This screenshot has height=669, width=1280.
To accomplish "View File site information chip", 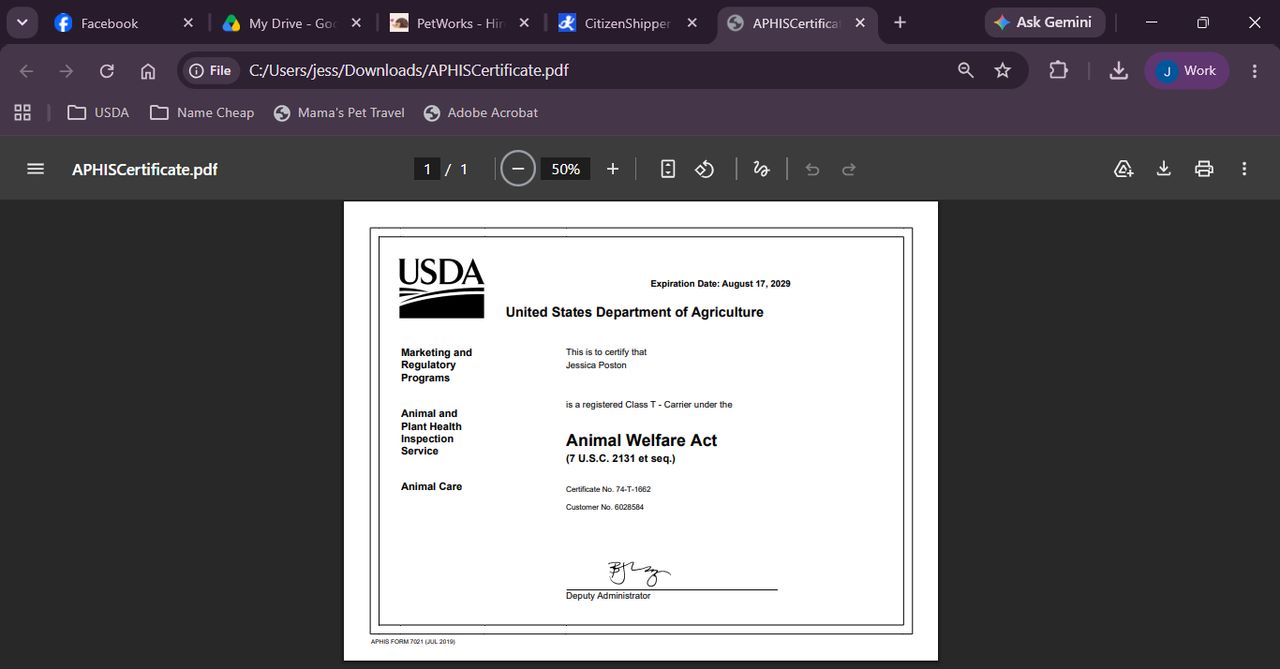I will coord(211,71).
